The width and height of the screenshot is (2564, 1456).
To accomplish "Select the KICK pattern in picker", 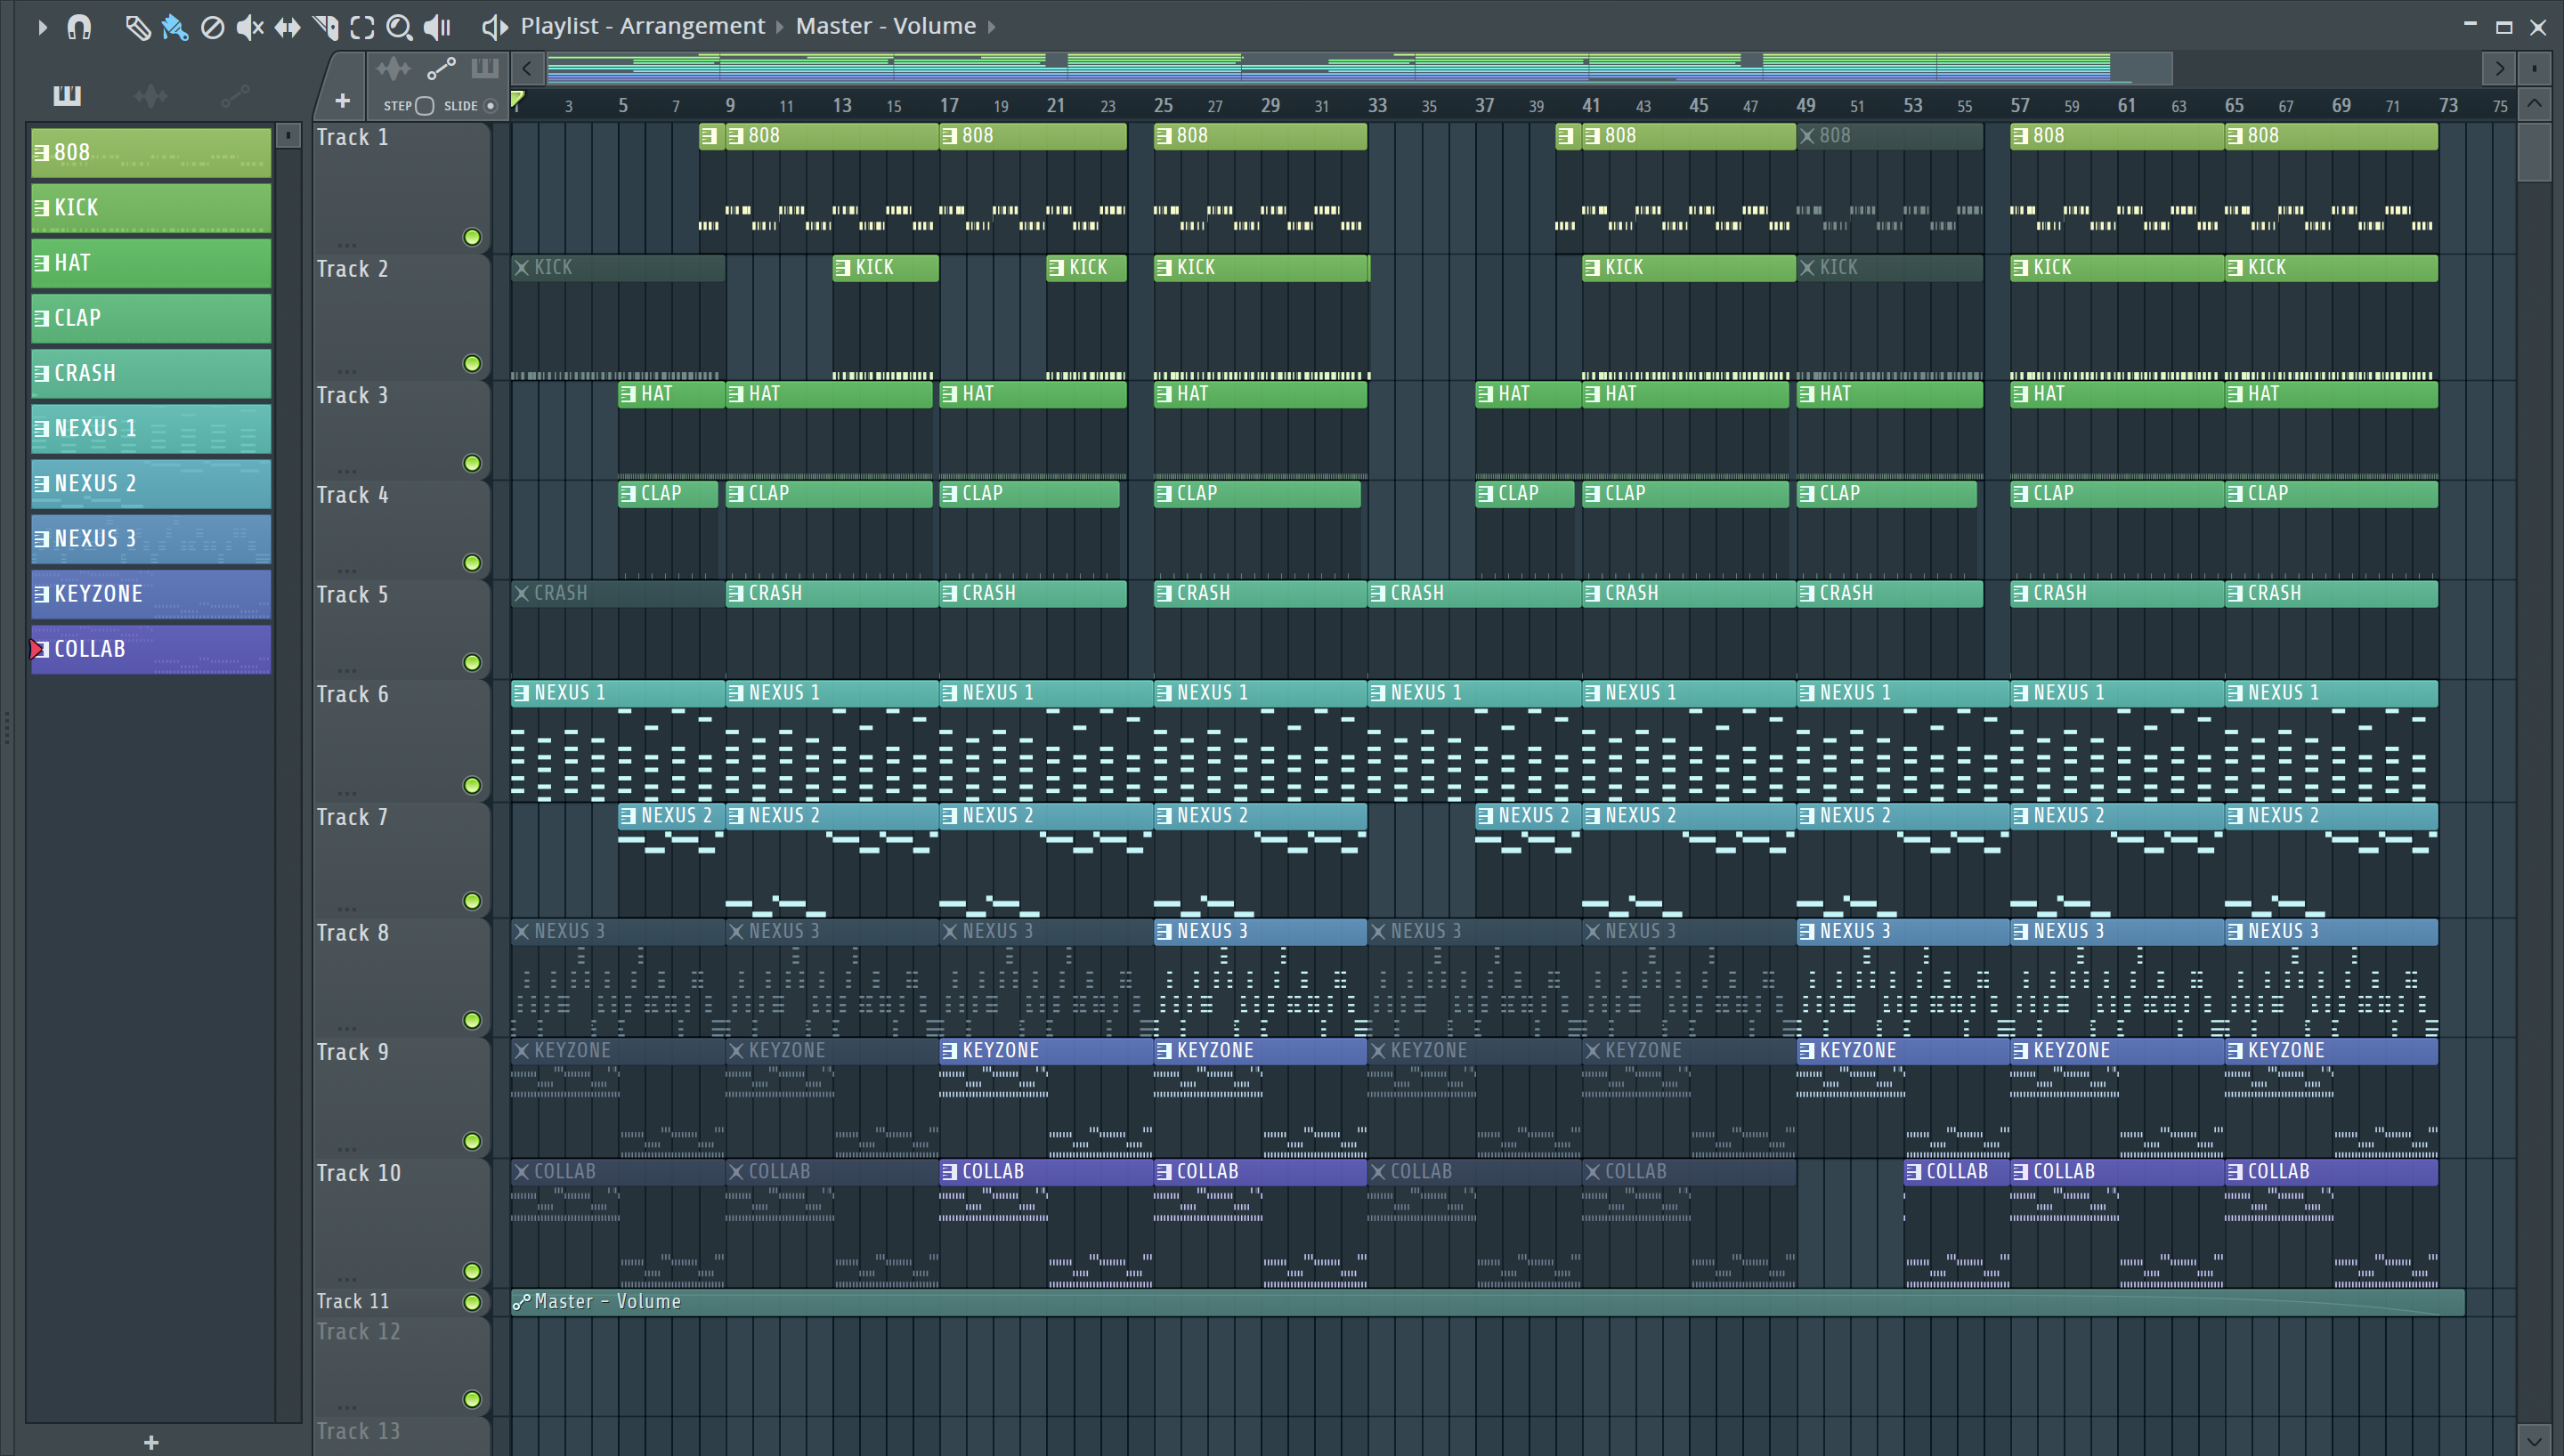I will tap(151, 208).
